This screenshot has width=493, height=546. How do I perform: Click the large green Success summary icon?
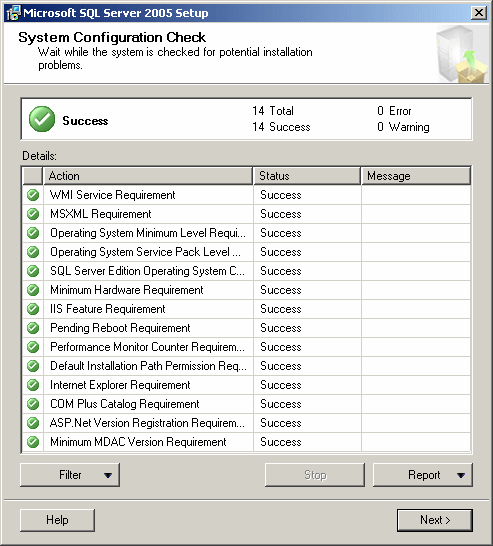click(42, 119)
